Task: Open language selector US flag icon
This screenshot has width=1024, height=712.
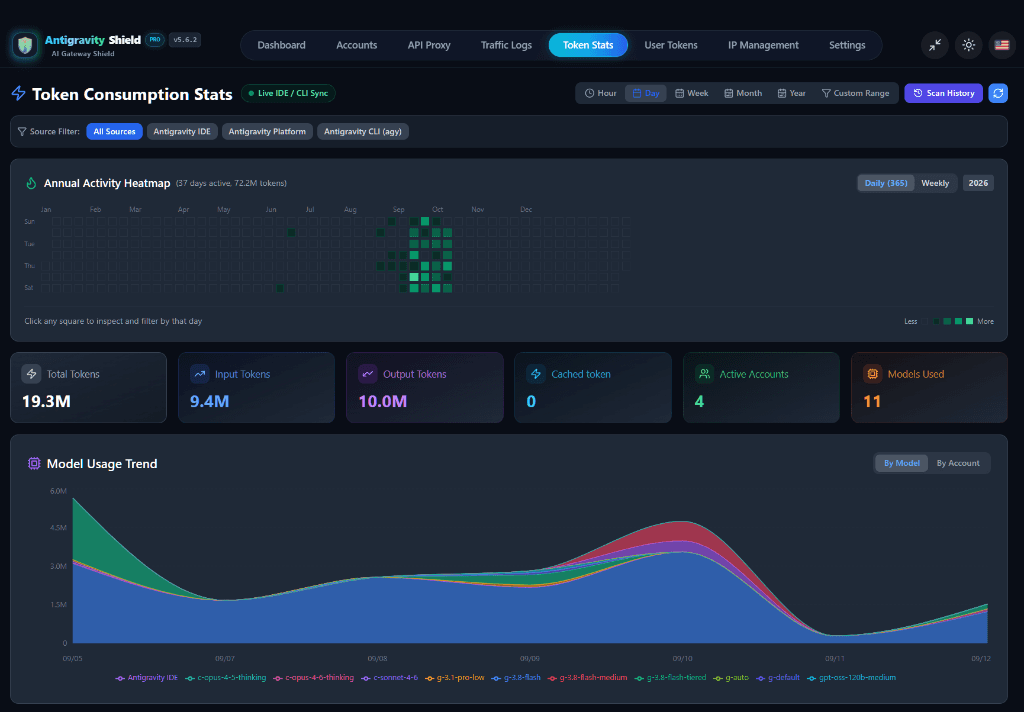Action: tap(1002, 45)
